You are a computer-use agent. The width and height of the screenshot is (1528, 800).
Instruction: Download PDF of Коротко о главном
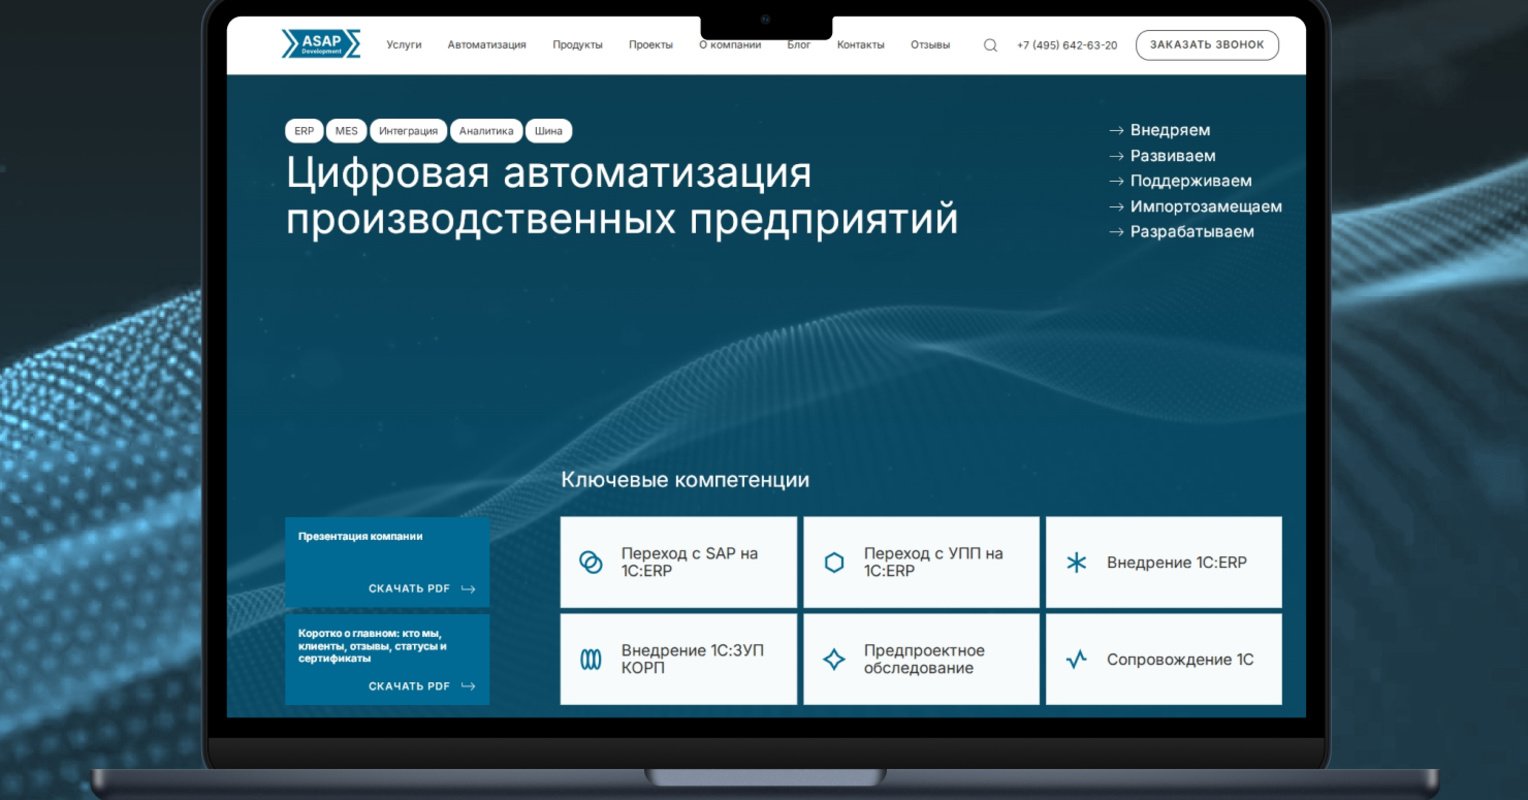tap(422, 686)
